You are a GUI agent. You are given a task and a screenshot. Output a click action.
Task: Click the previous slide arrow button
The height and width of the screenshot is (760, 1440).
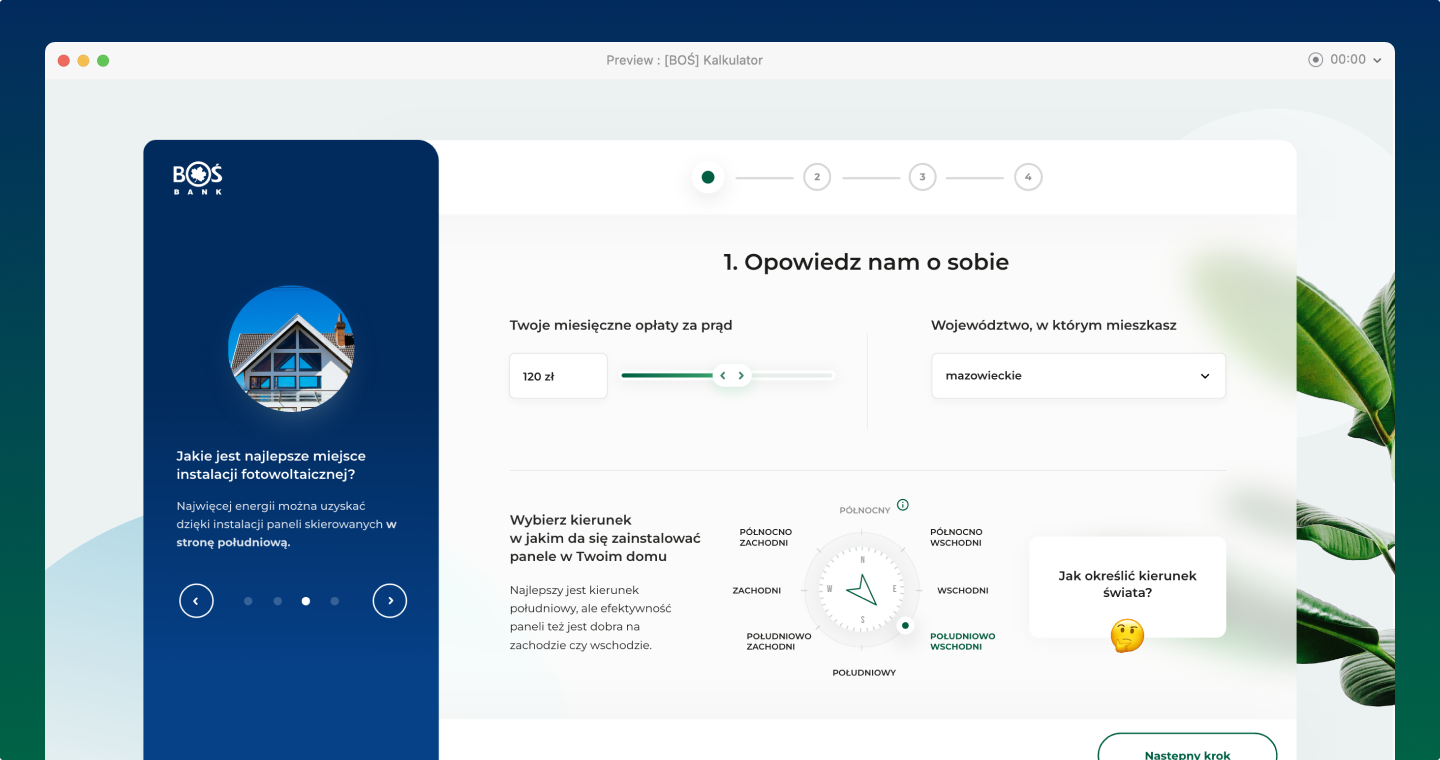196,601
